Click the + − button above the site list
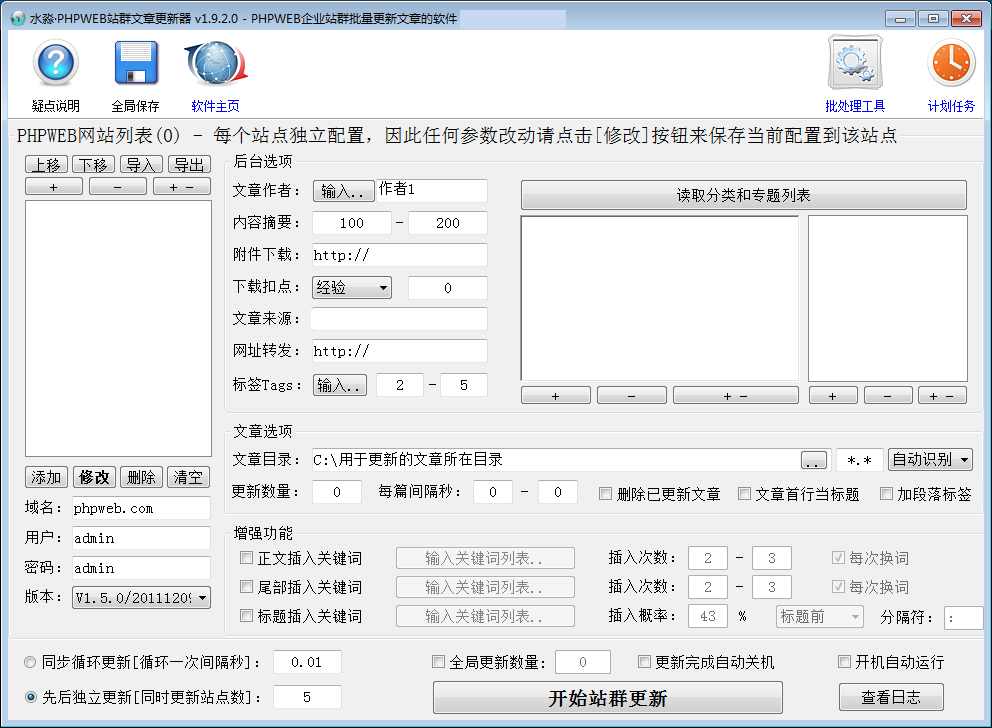Viewport: 992px width, 728px height. click(x=182, y=187)
